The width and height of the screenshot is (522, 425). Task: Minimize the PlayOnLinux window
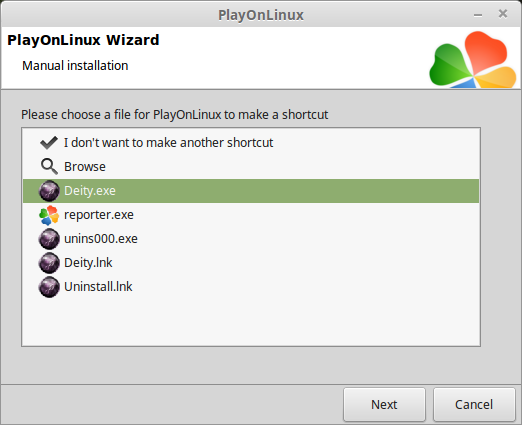click(478, 15)
